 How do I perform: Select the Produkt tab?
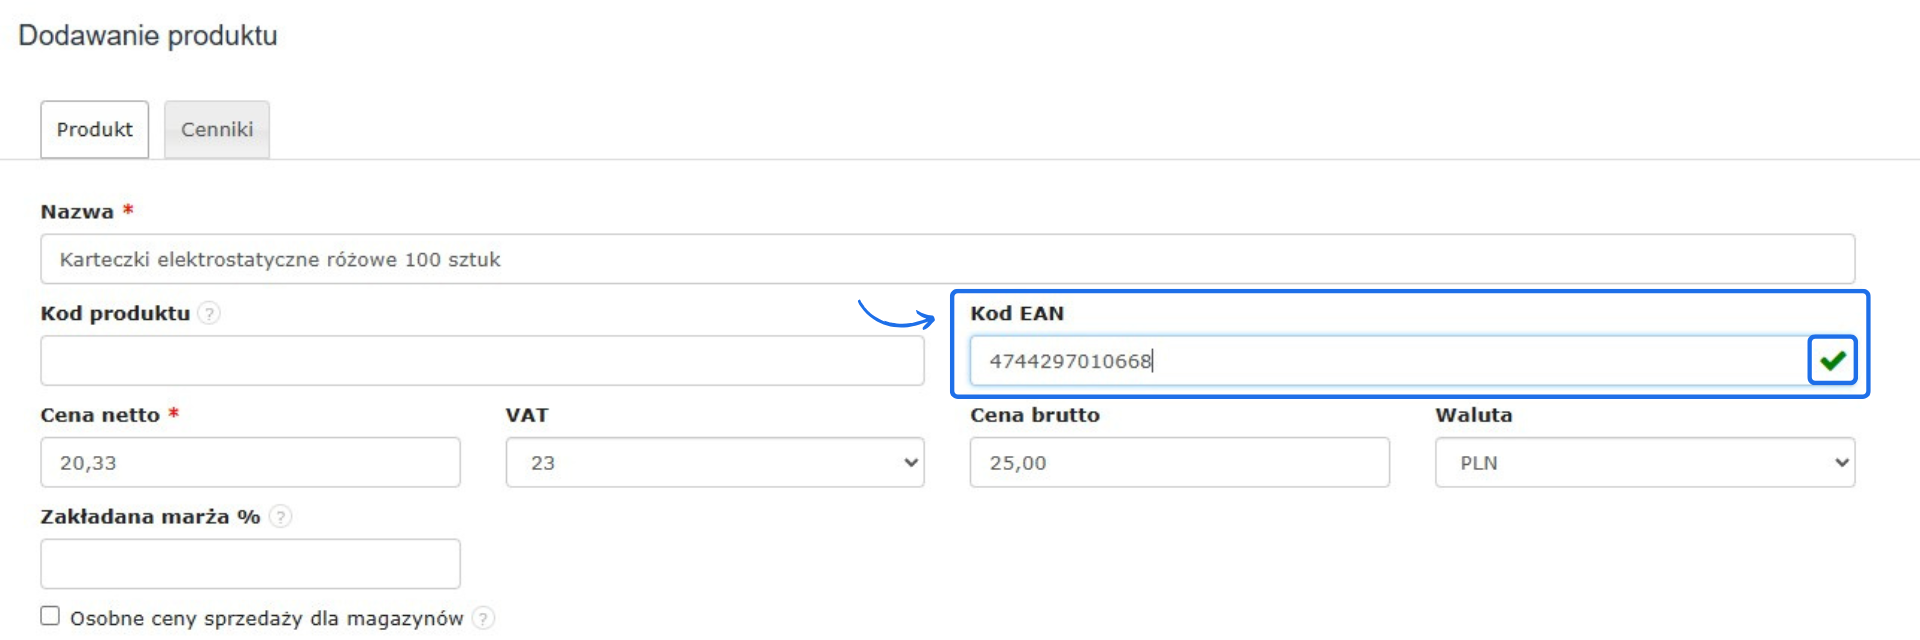pos(94,129)
